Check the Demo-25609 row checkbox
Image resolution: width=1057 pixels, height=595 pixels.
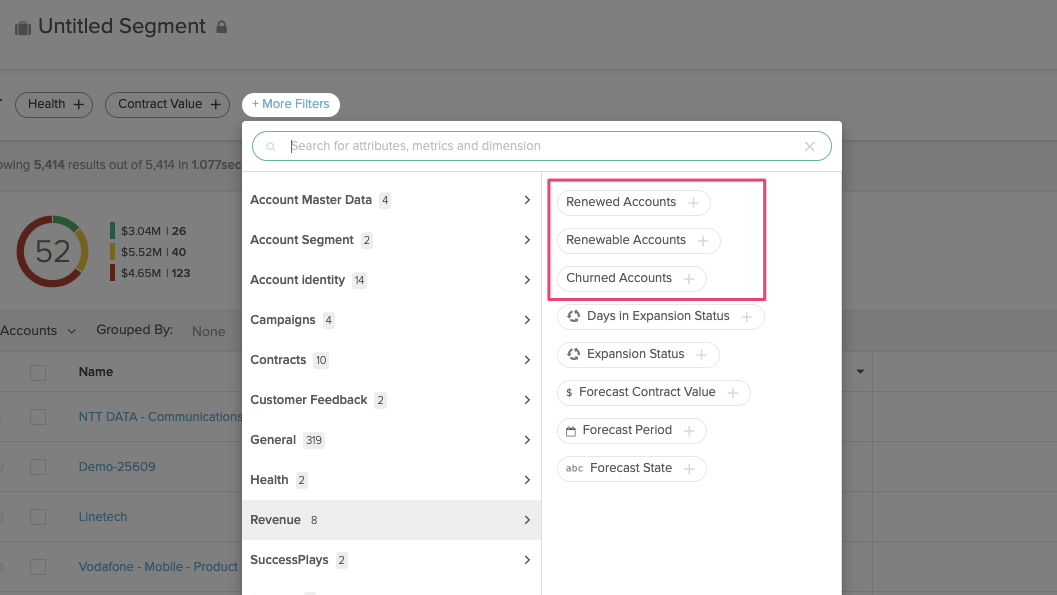pyautogui.click(x=38, y=467)
